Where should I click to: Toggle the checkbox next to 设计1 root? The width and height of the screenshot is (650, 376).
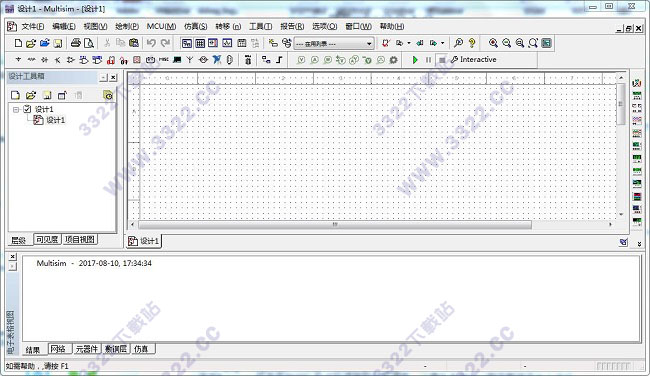pos(27,109)
